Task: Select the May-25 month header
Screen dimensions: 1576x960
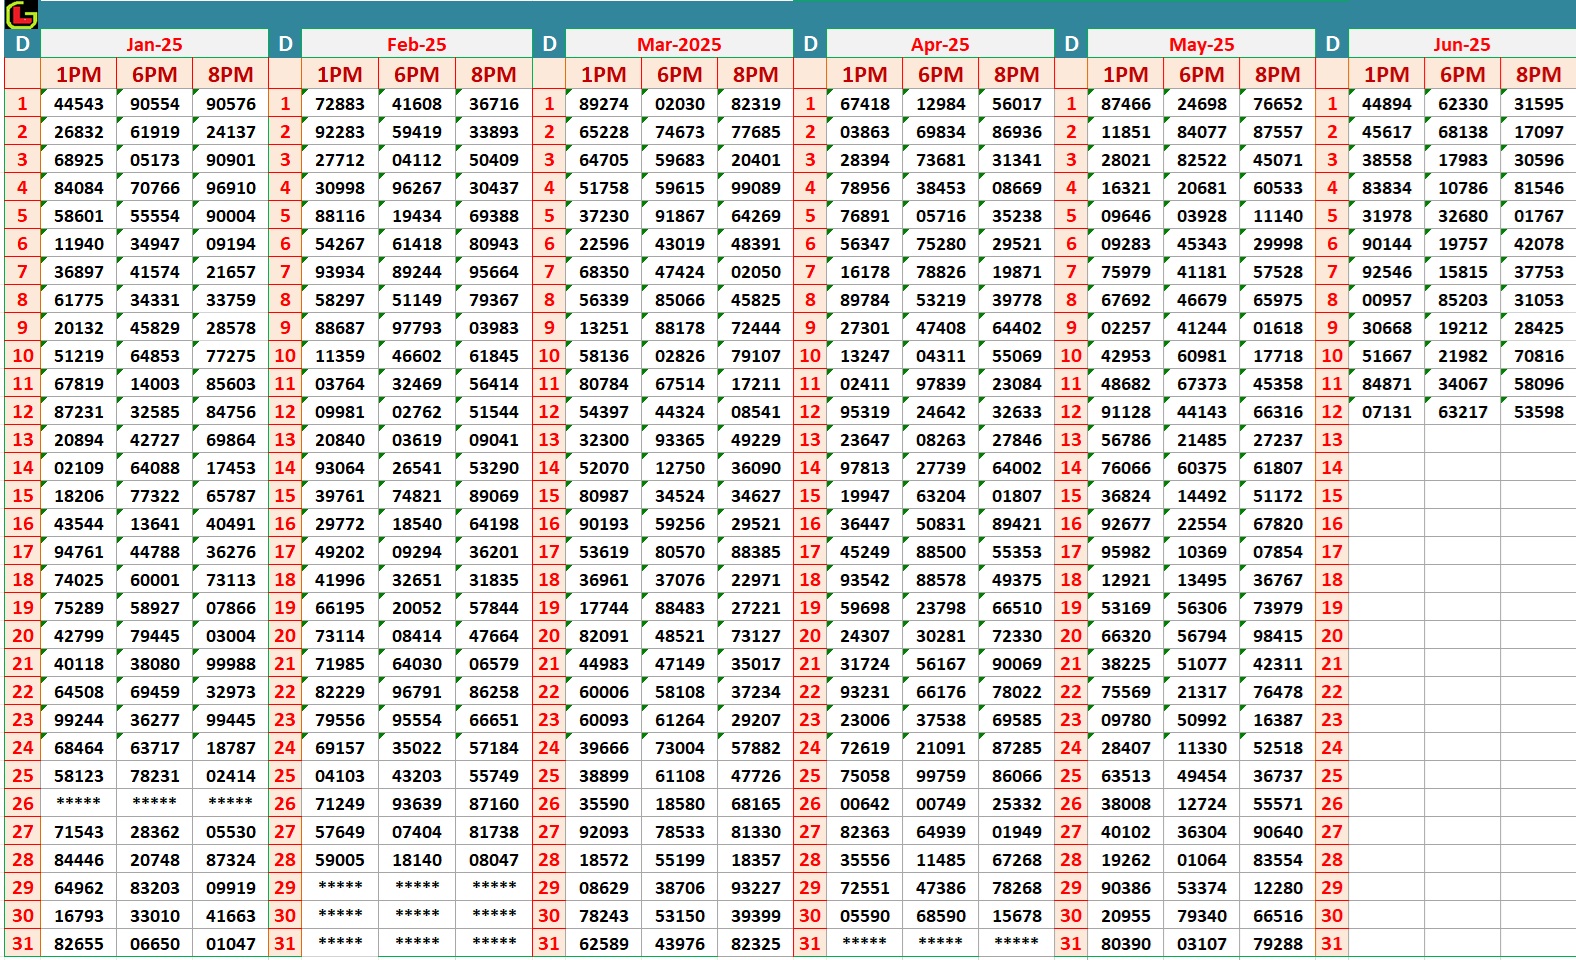Action: (1201, 44)
